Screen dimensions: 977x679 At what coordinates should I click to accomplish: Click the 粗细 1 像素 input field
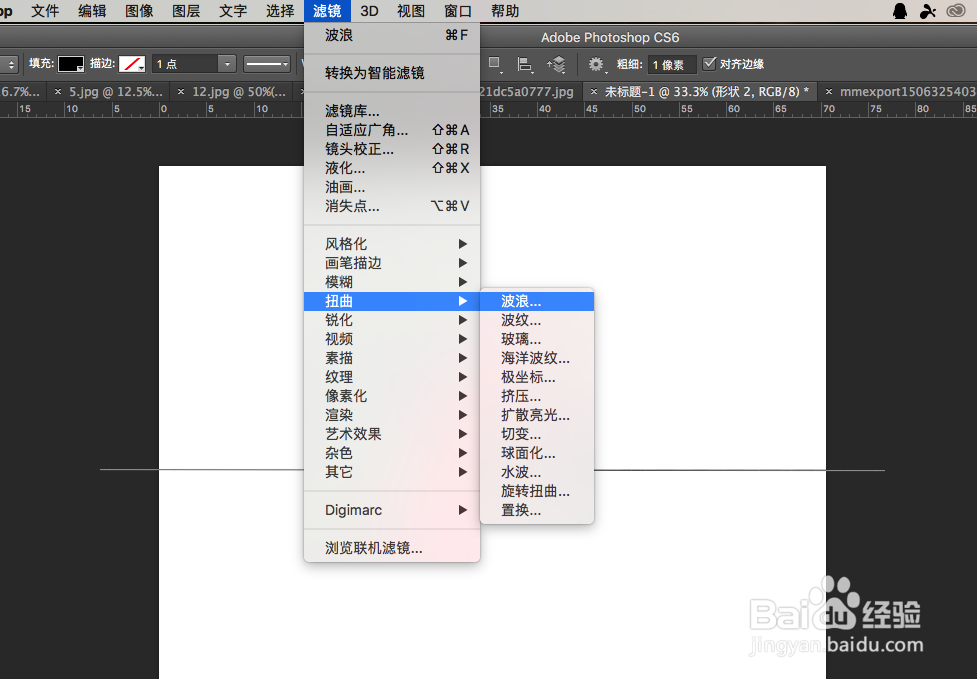pos(672,65)
